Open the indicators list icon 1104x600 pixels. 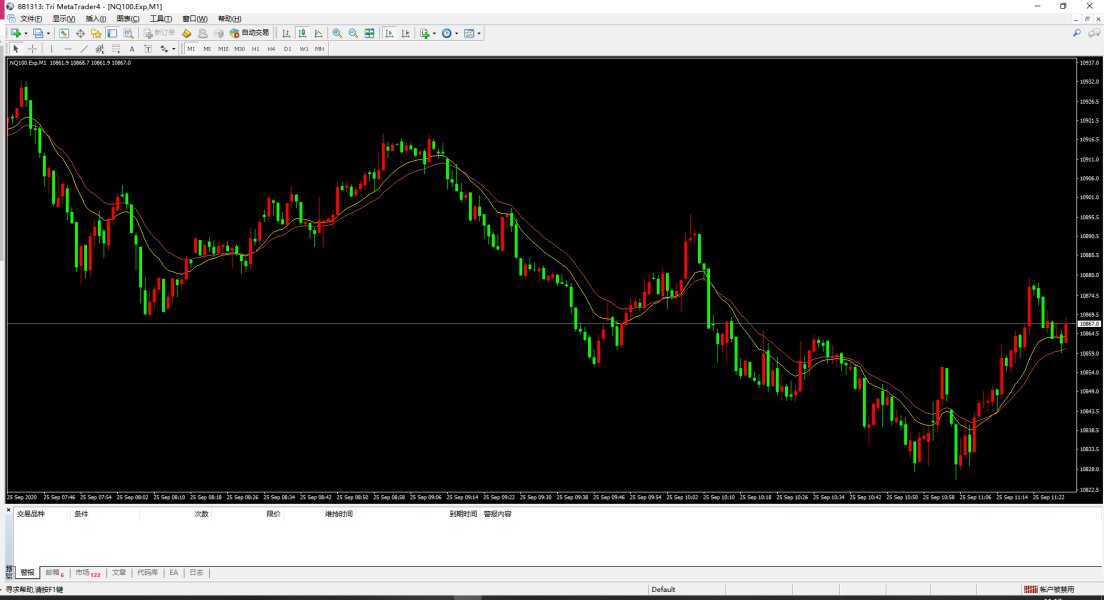tap(425, 33)
